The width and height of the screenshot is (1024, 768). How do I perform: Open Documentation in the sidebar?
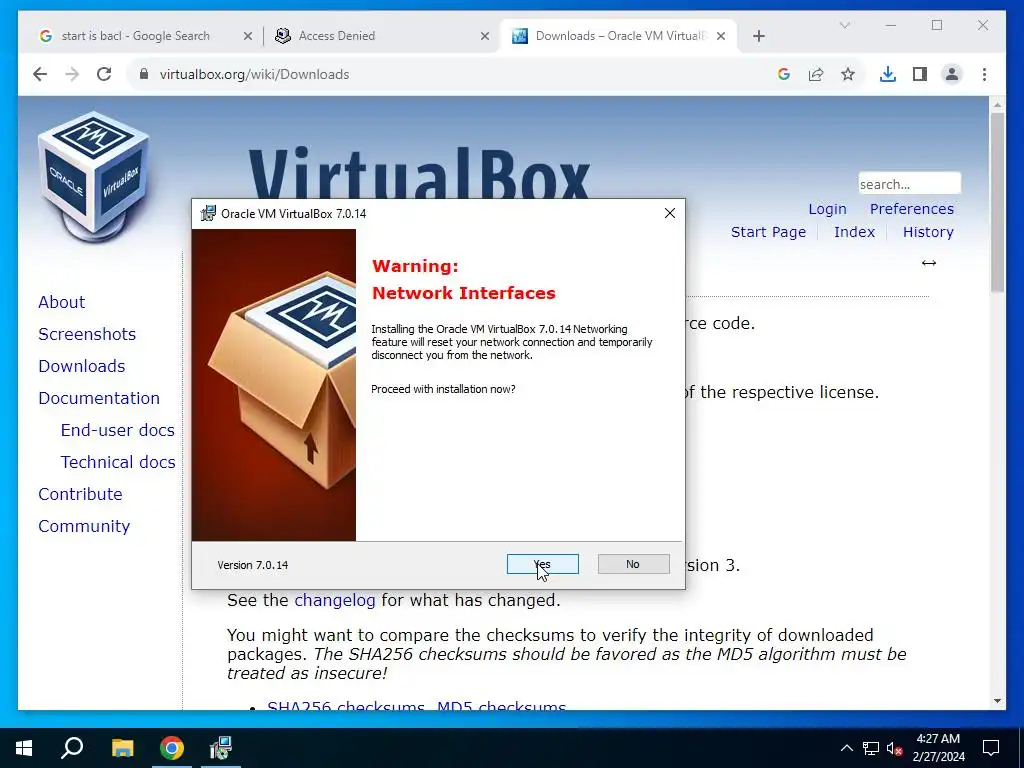99,398
